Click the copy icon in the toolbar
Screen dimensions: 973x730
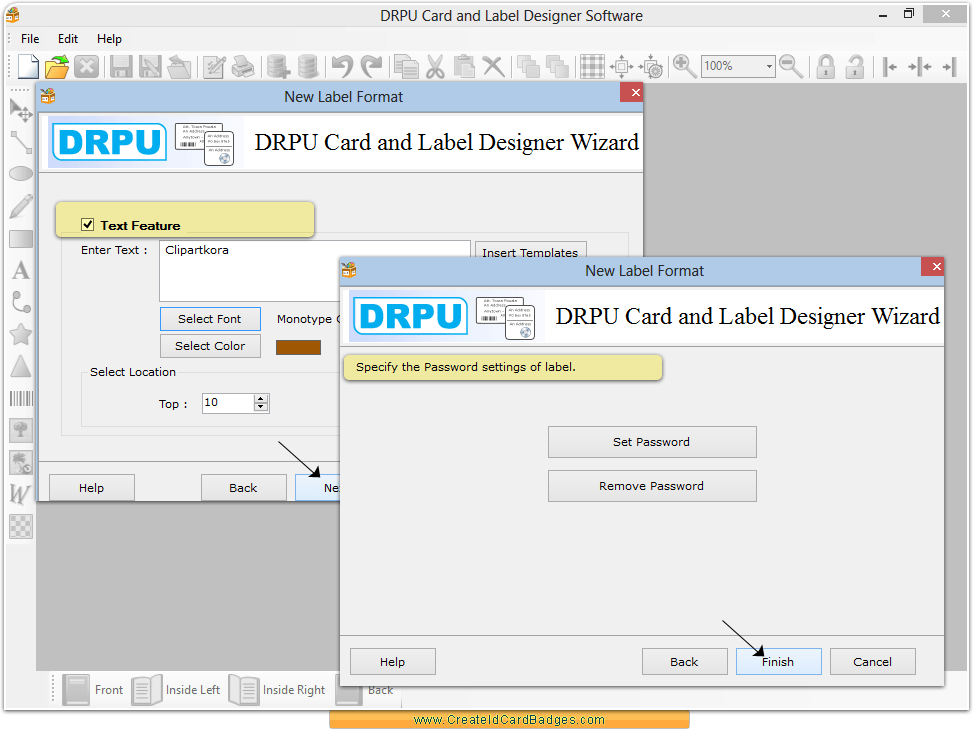pyautogui.click(x=406, y=66)
